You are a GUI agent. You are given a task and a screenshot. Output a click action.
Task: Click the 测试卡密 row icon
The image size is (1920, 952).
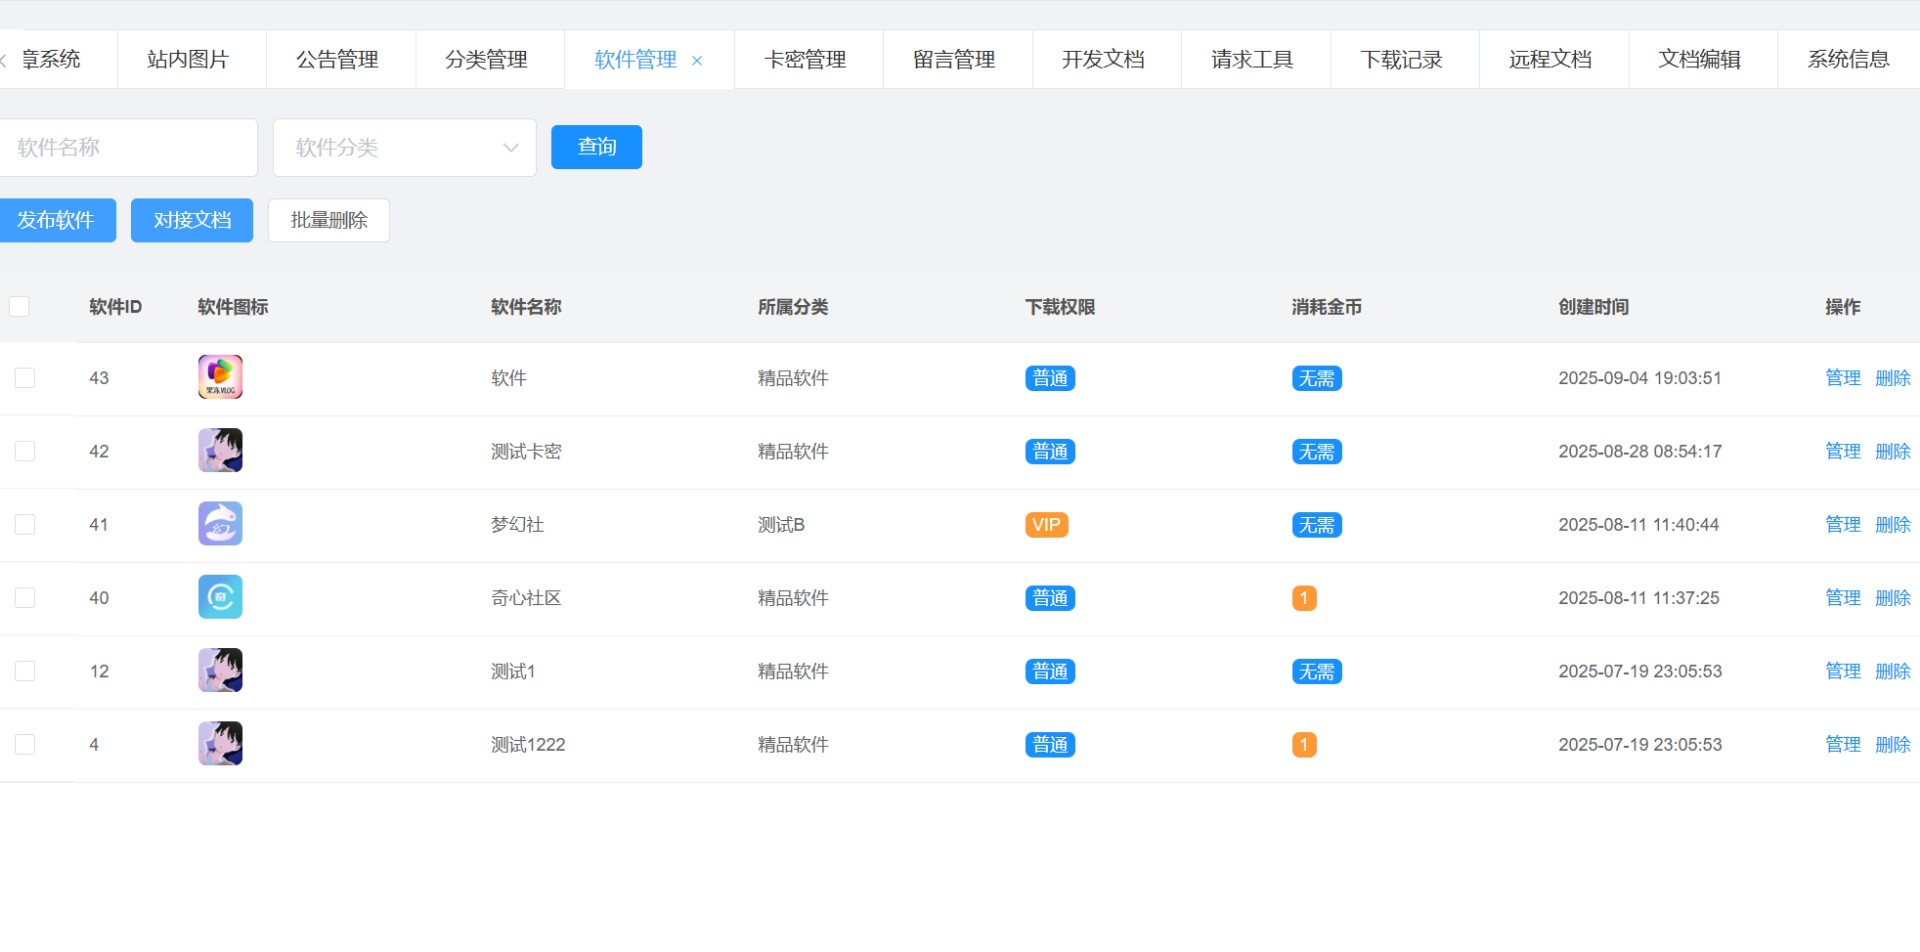pos(220,451)
